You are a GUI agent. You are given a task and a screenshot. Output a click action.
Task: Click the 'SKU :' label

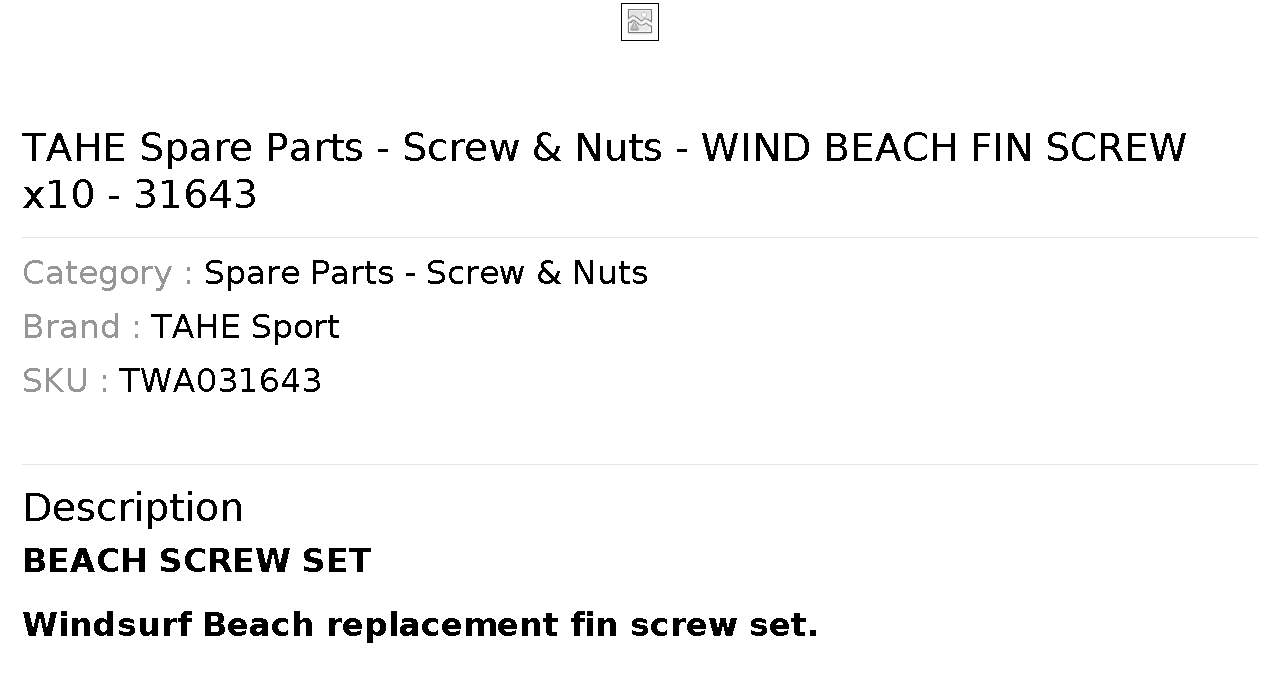pos(66,381)
